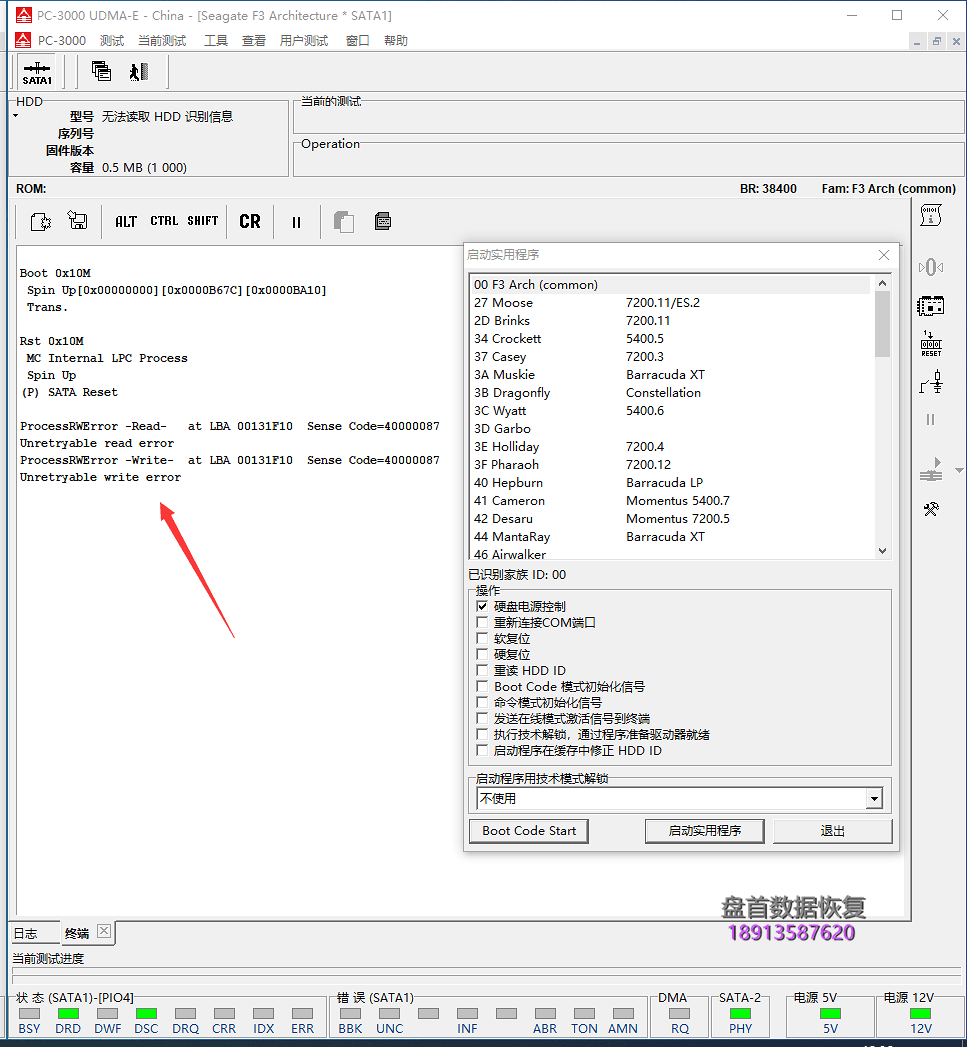Viewport: 967px width, 1047px height.
Task: Enable 重新连接COM端口 checkbox
Action: click(x=482, y=622)
